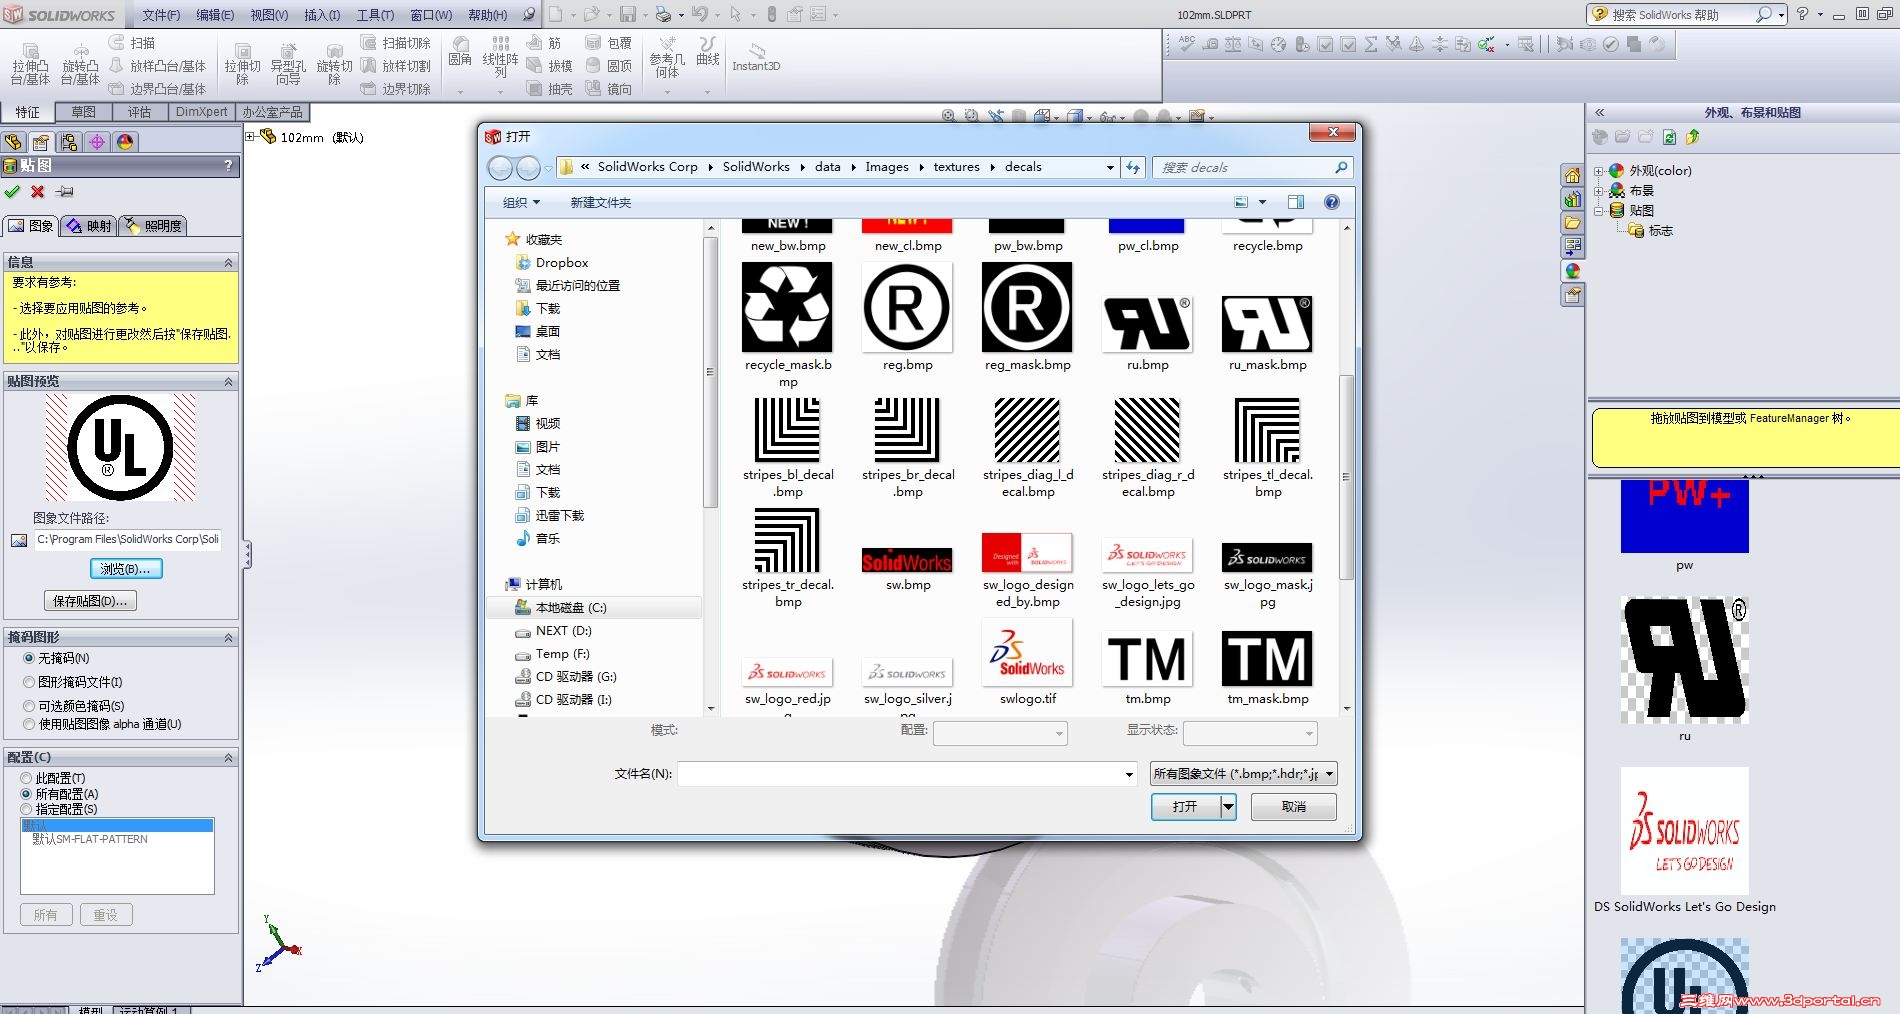The height and width of the screenshot is (1014, 1900).
Task: Switch to the 照明度 tab
Action: (x=153, y=226)
